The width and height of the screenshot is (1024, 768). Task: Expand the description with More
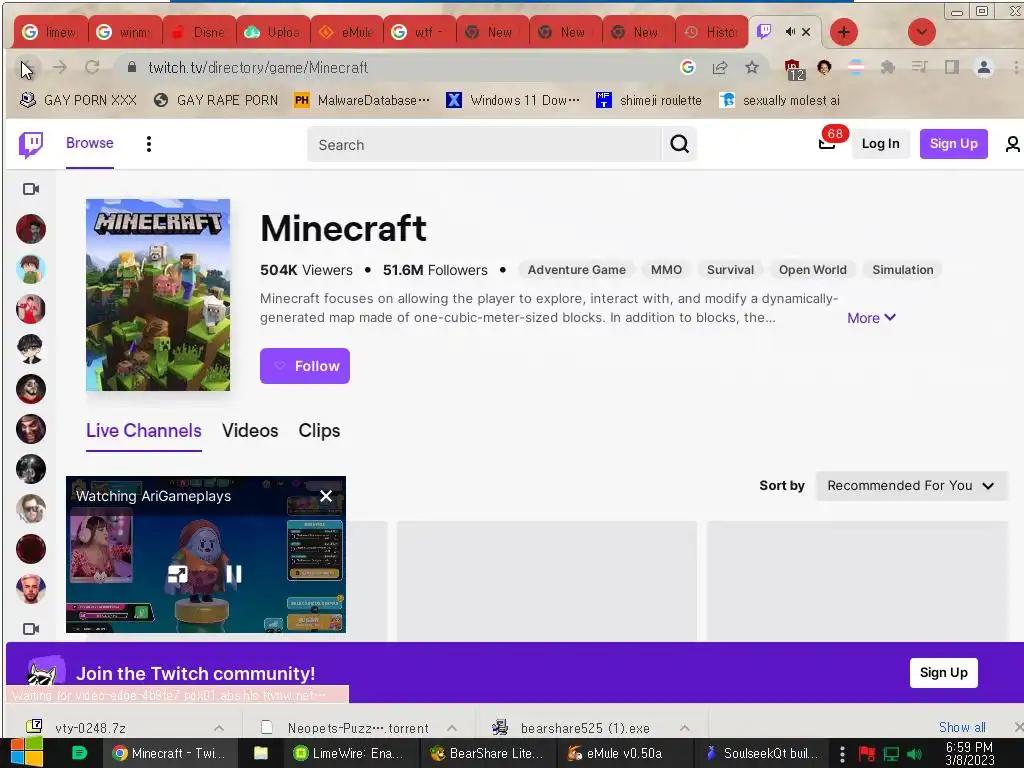pos(871,318)
